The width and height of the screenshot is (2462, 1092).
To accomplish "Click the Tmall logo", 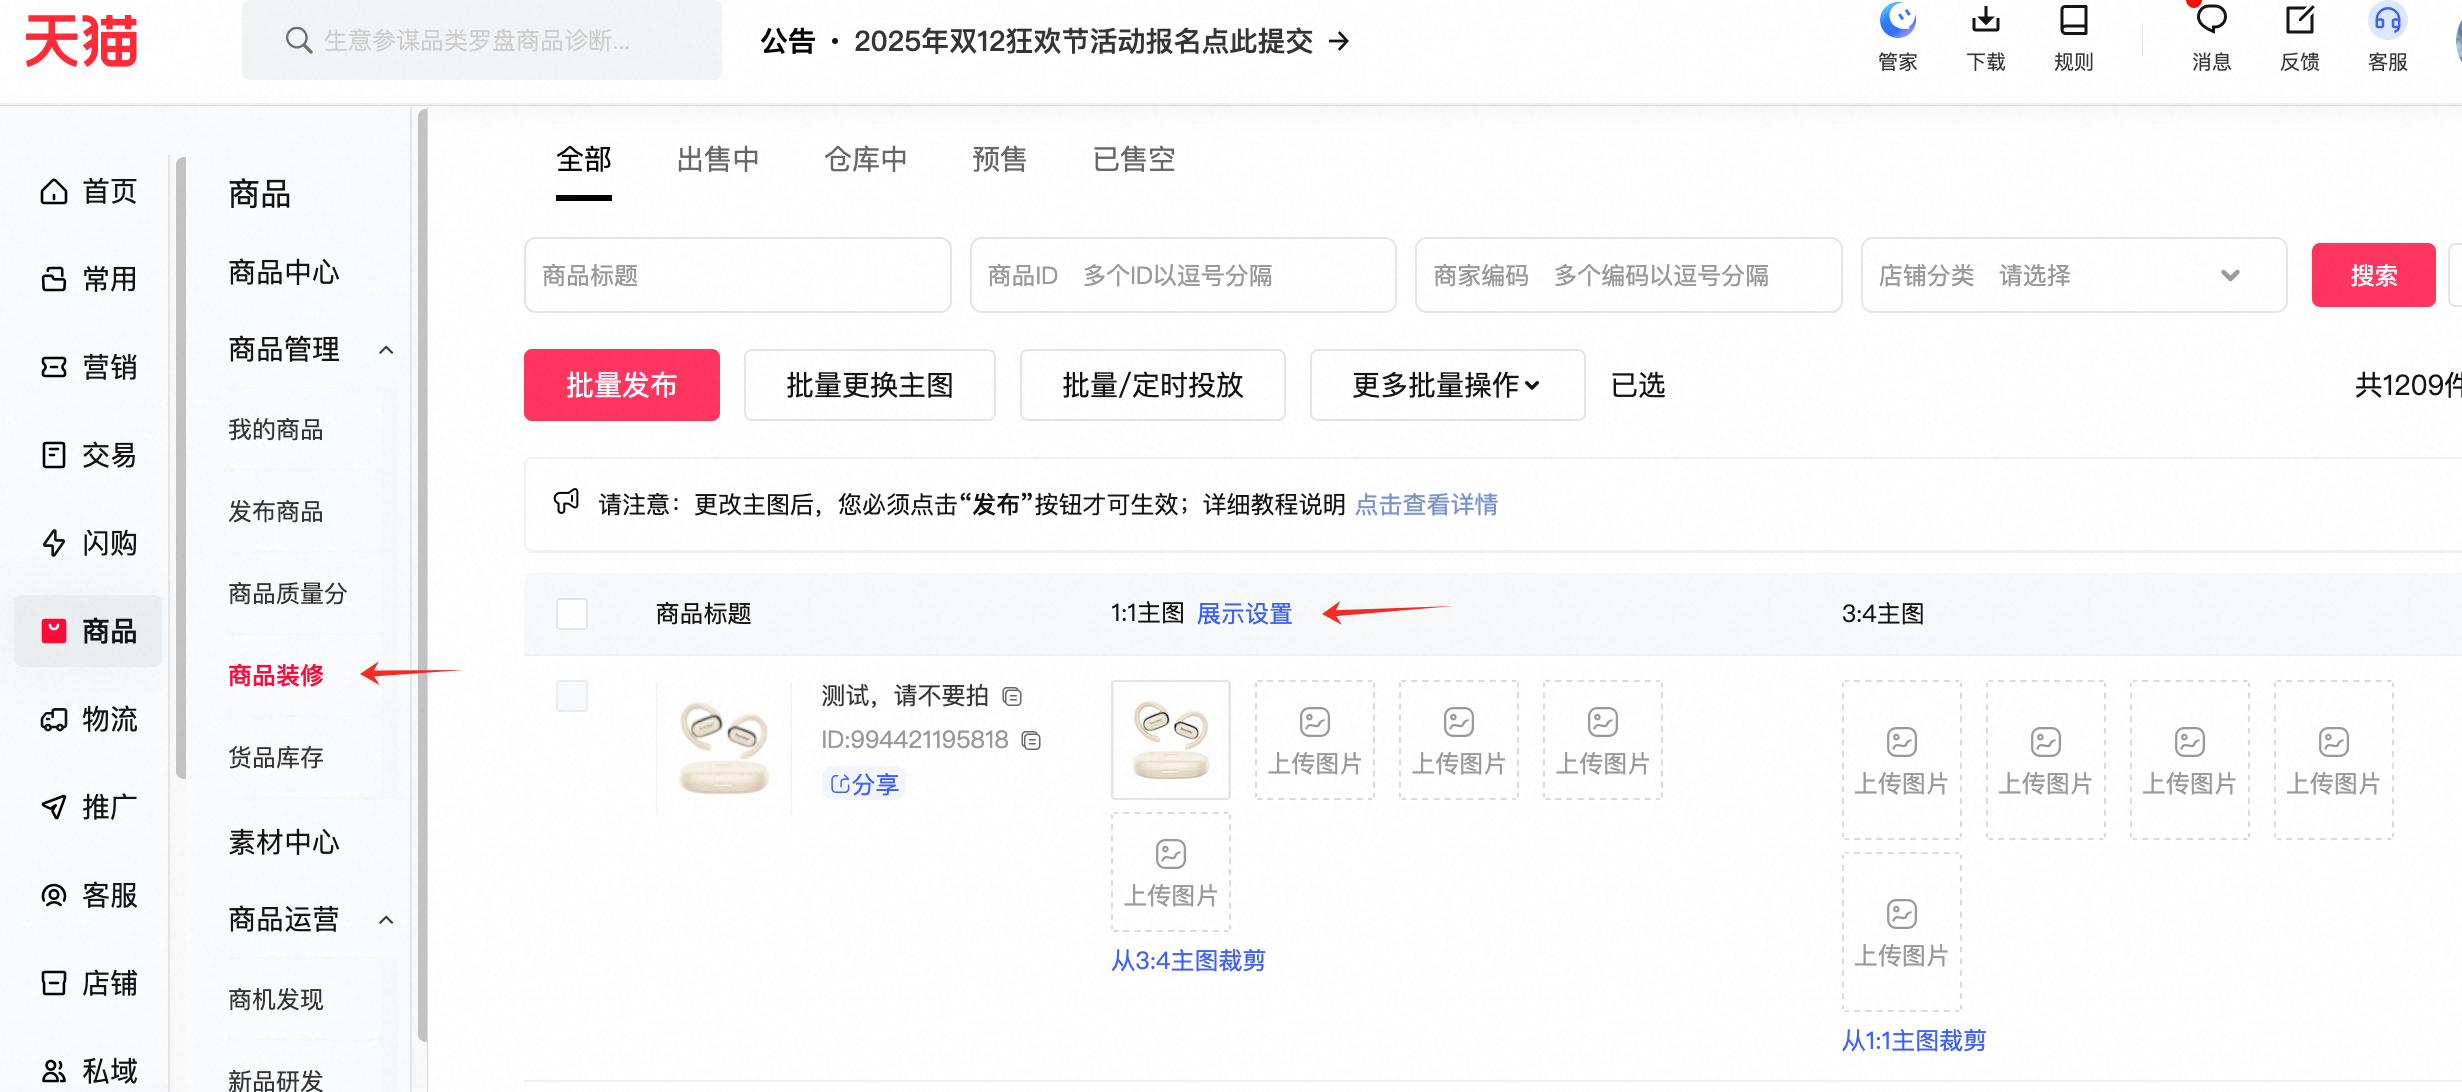I will point(80,40).
